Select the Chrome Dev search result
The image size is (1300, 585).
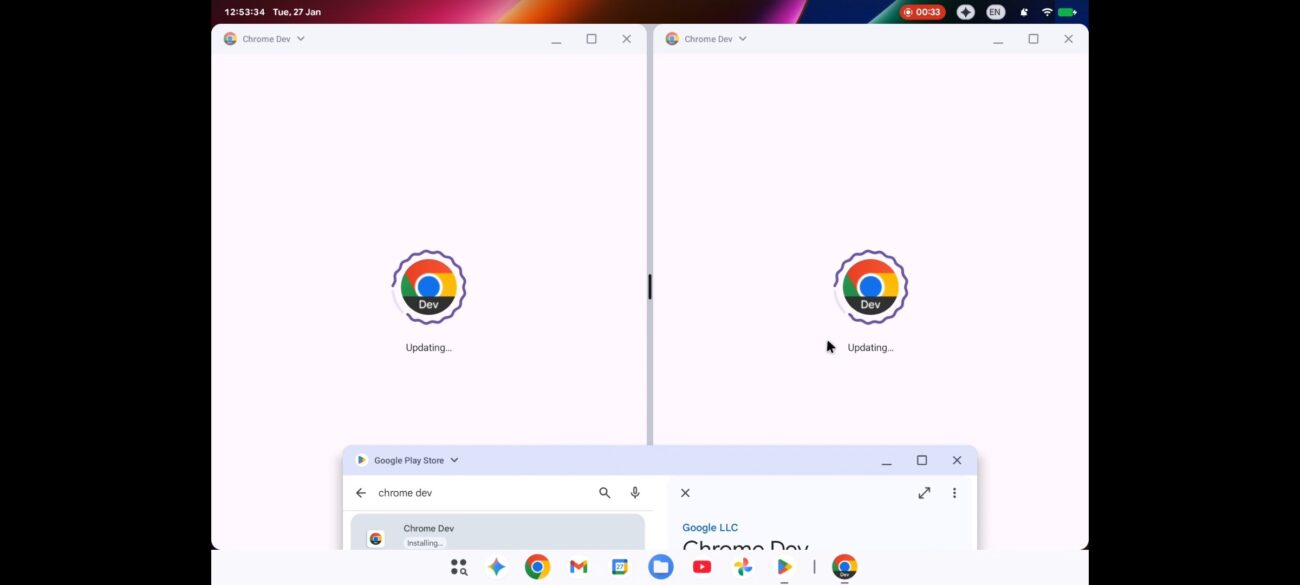click(498, 532)
